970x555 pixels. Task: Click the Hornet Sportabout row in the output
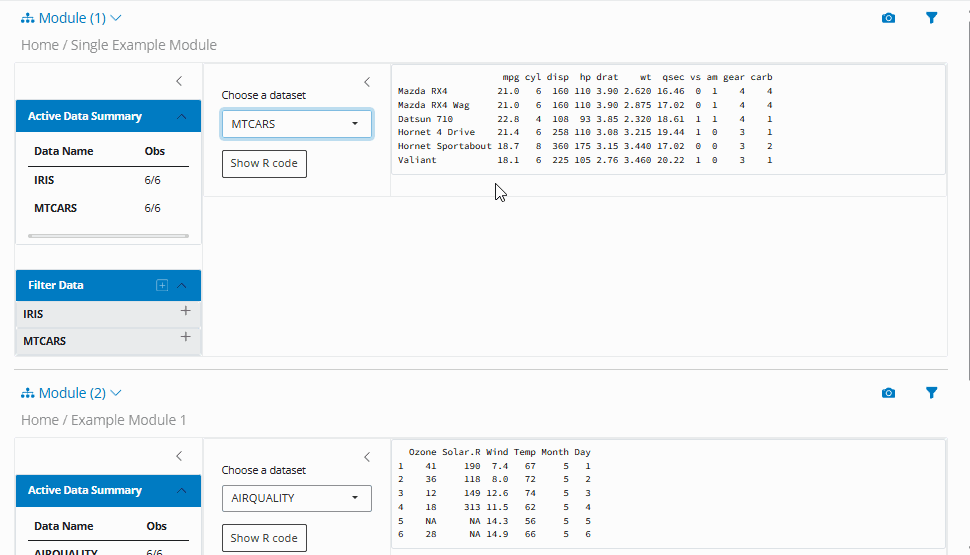pyautogui.click(x=585, y=146)
